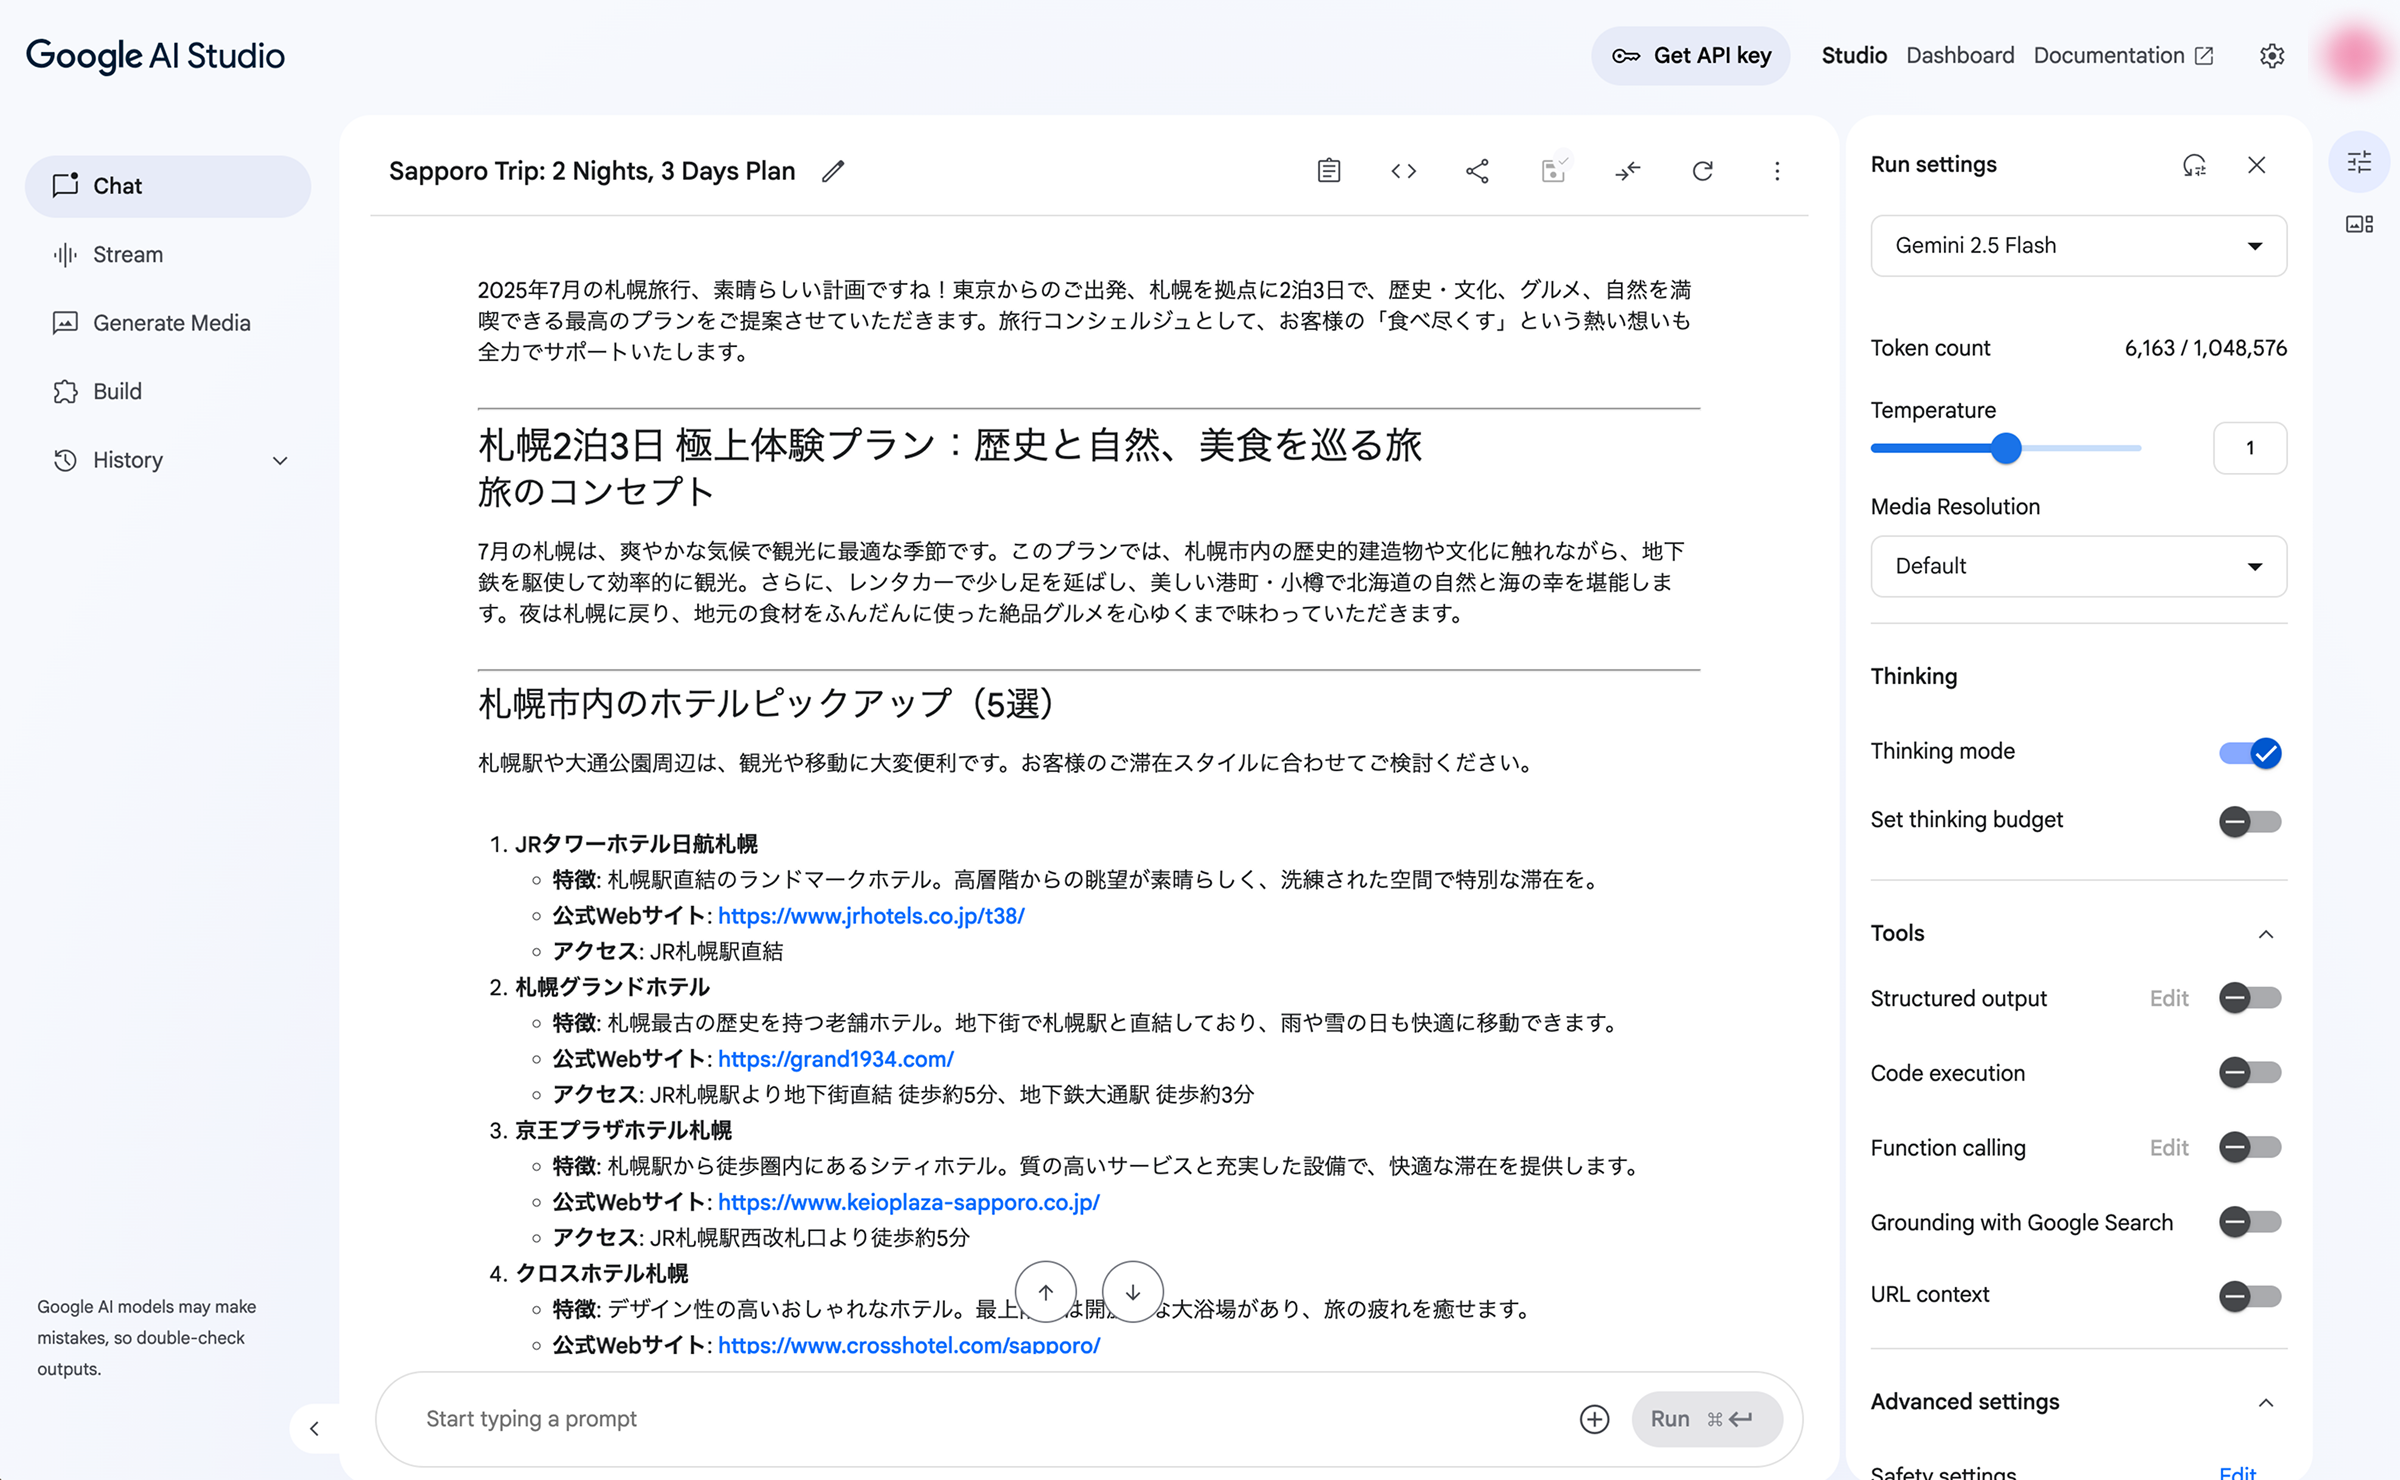Image resolution: width=2400 pixels, height=1480 pixels.
Task: Click the Get code brackets icon
Action: tap(1403, 171)
